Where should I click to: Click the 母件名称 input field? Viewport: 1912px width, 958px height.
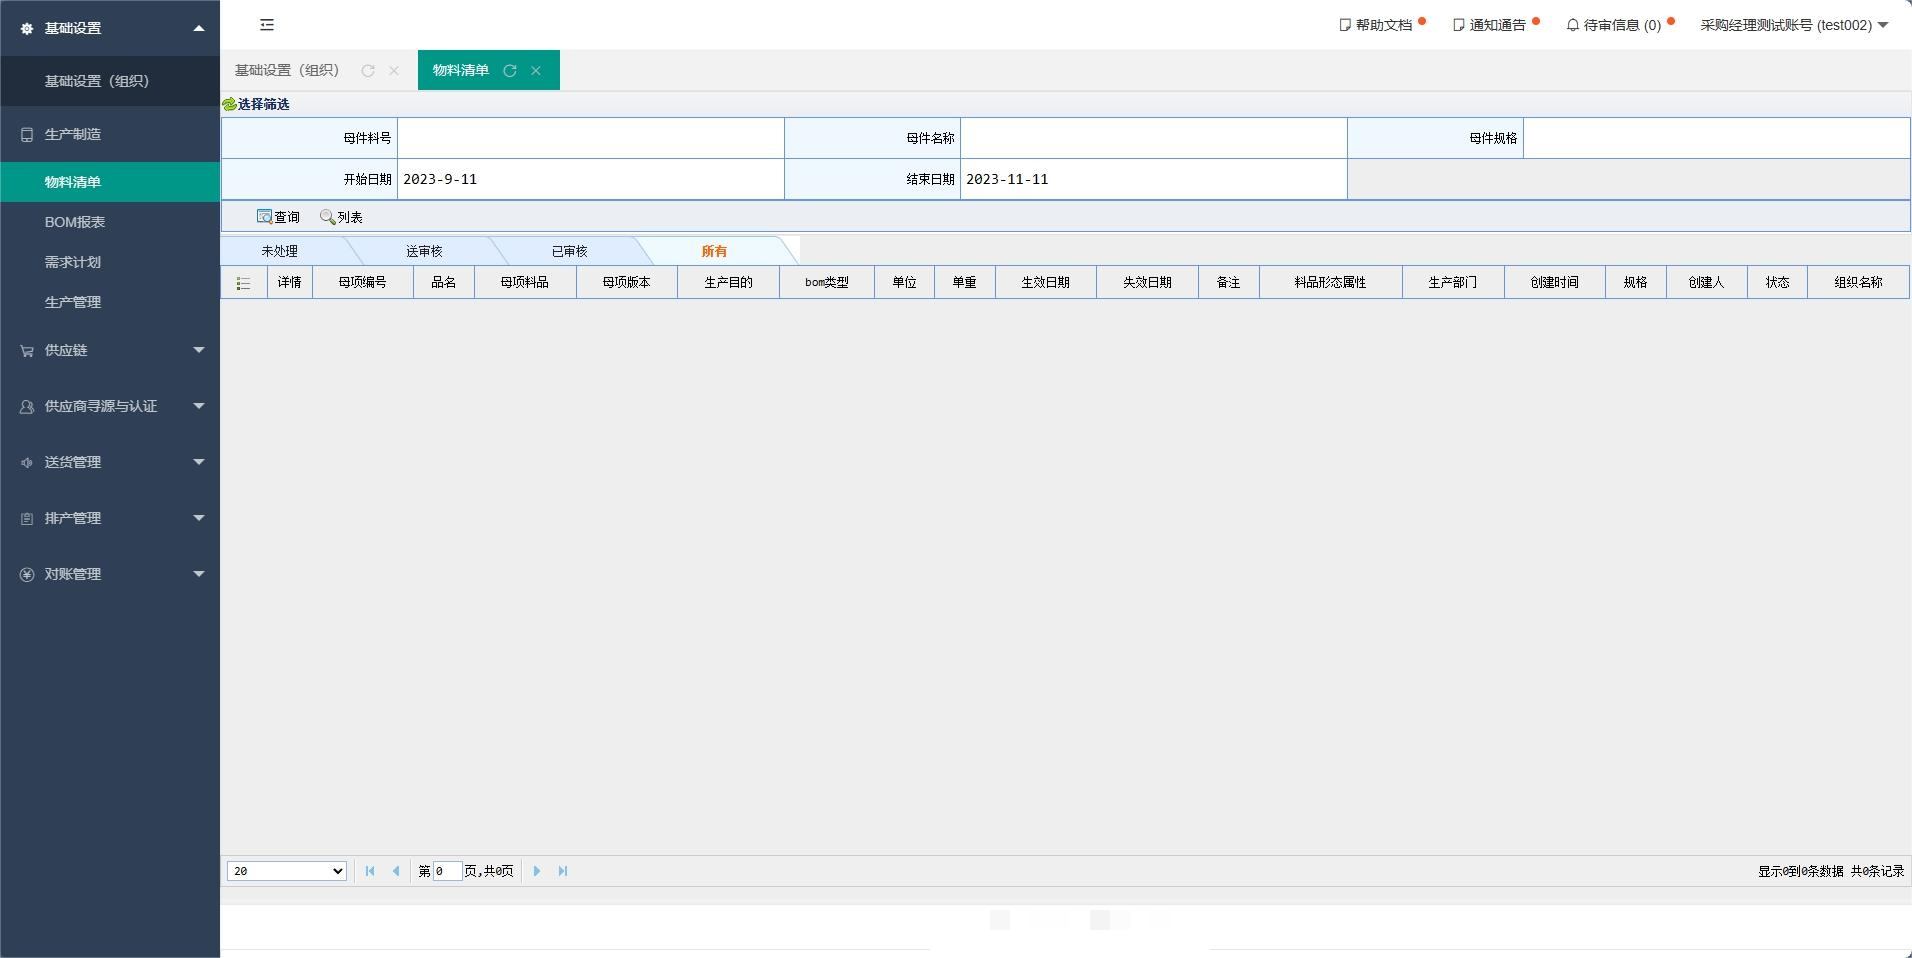click(1154, 138)
